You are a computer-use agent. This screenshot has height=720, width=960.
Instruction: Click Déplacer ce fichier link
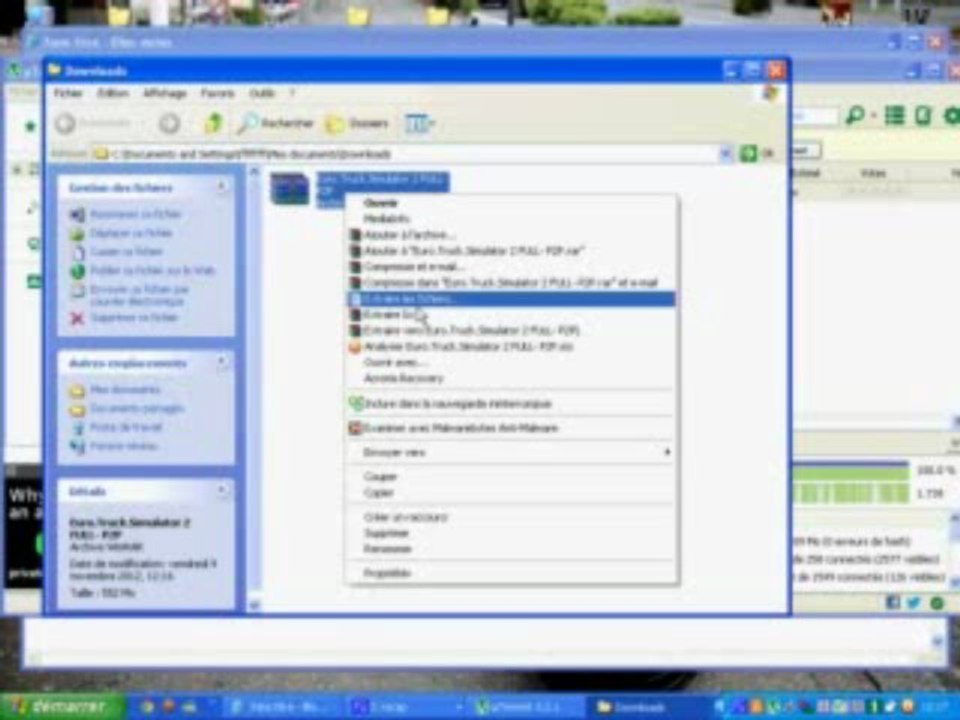pos(131,233)
